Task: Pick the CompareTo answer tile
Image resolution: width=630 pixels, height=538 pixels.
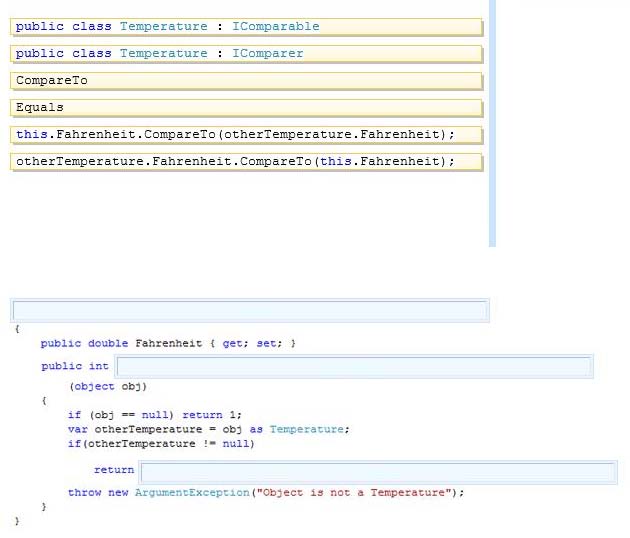Action: (x=246, y=81)
